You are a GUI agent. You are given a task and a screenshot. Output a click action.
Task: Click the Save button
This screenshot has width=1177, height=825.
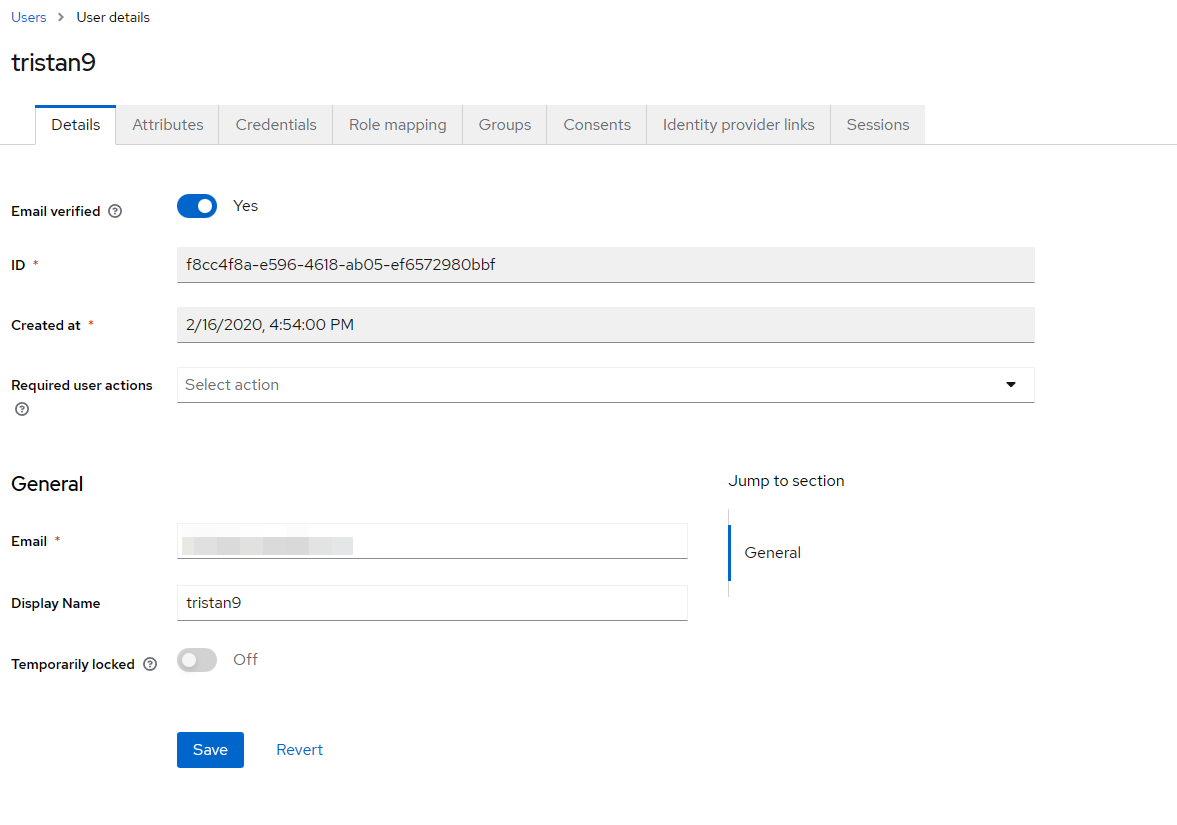coord(210,749)
